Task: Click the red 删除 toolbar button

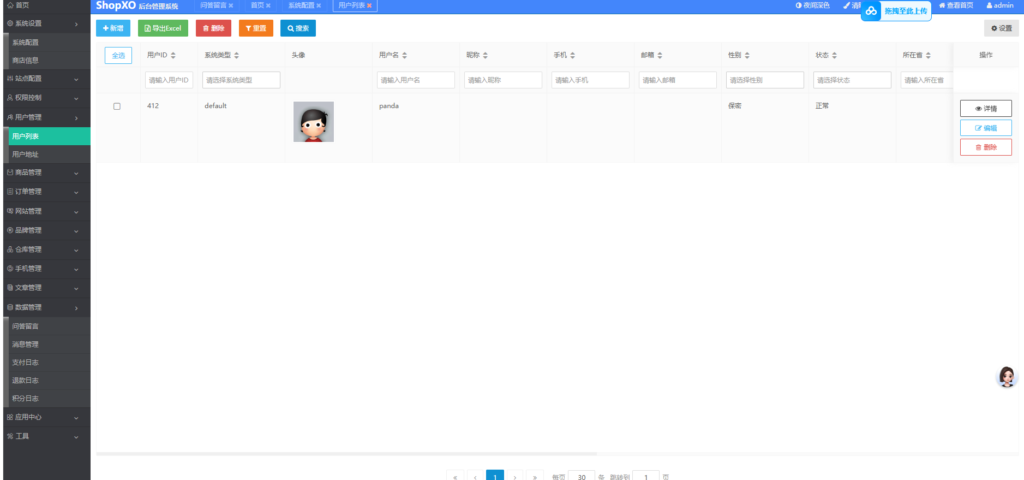Action: [214, 28]
